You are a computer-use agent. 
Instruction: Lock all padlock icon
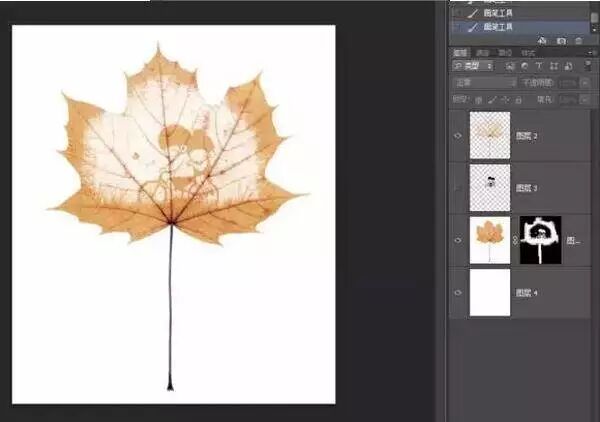click(x=518, y=100)
